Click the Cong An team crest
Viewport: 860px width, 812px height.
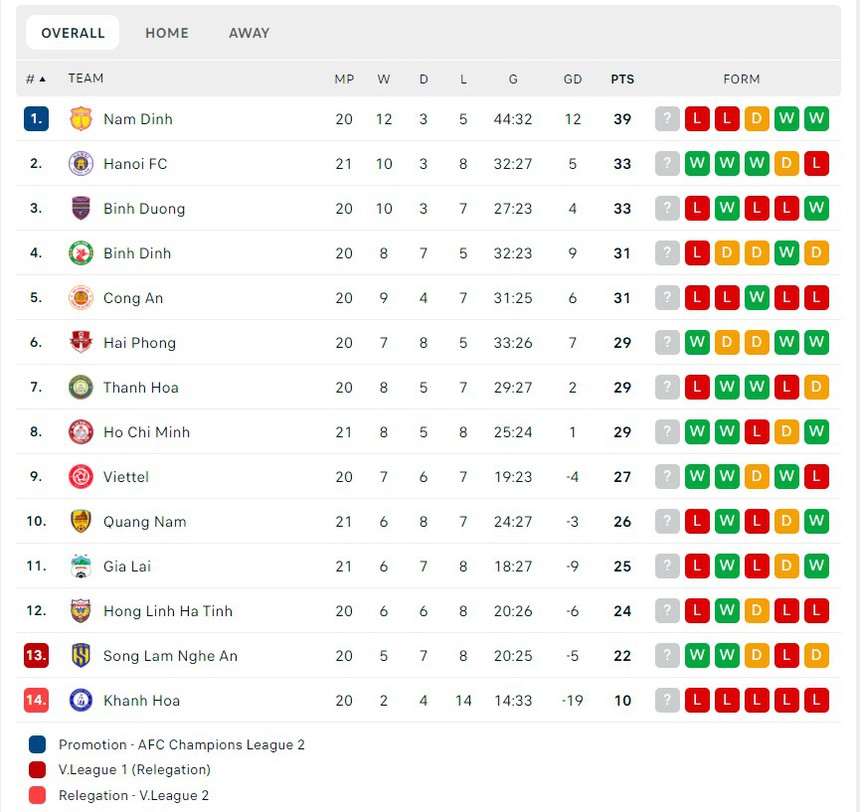[80, 297]
